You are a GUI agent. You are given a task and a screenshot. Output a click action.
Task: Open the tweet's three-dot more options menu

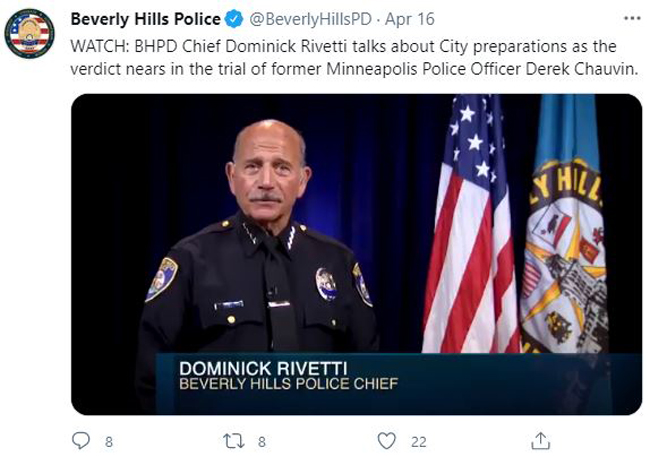[x=631, y=18]
